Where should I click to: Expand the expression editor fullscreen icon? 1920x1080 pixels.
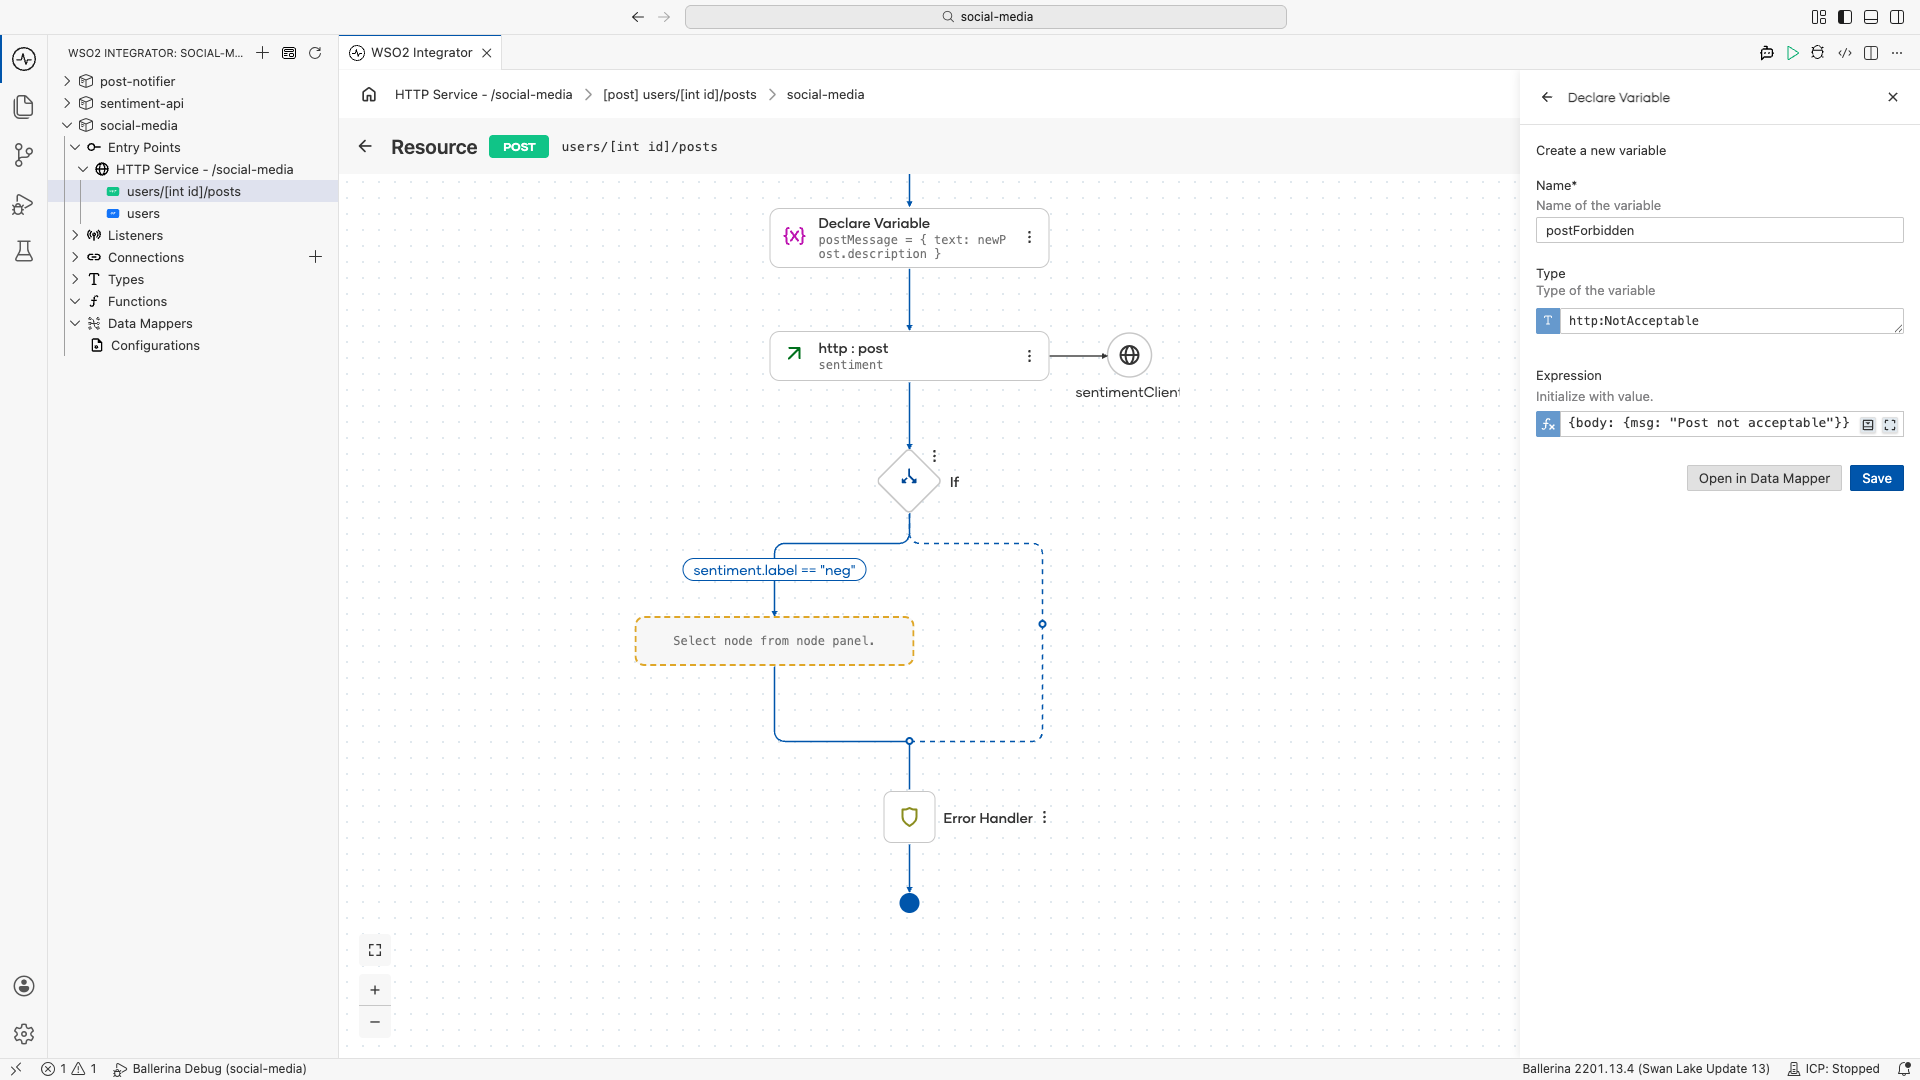pos(1890,425)
